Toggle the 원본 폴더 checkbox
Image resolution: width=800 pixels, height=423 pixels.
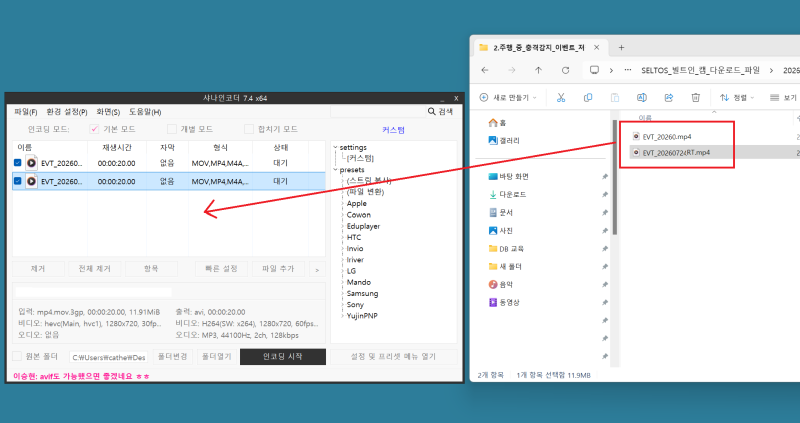pos(17,356)
